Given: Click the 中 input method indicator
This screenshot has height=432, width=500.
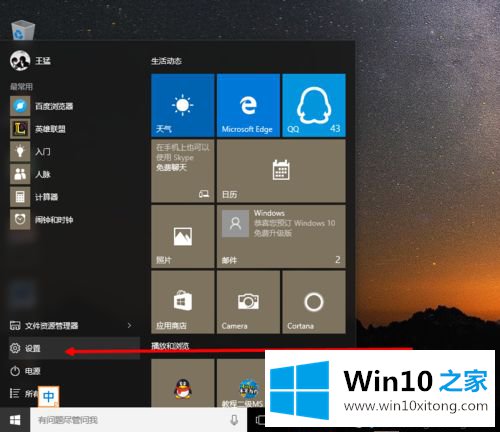Looking at the screenshot, I should point(48,396).
